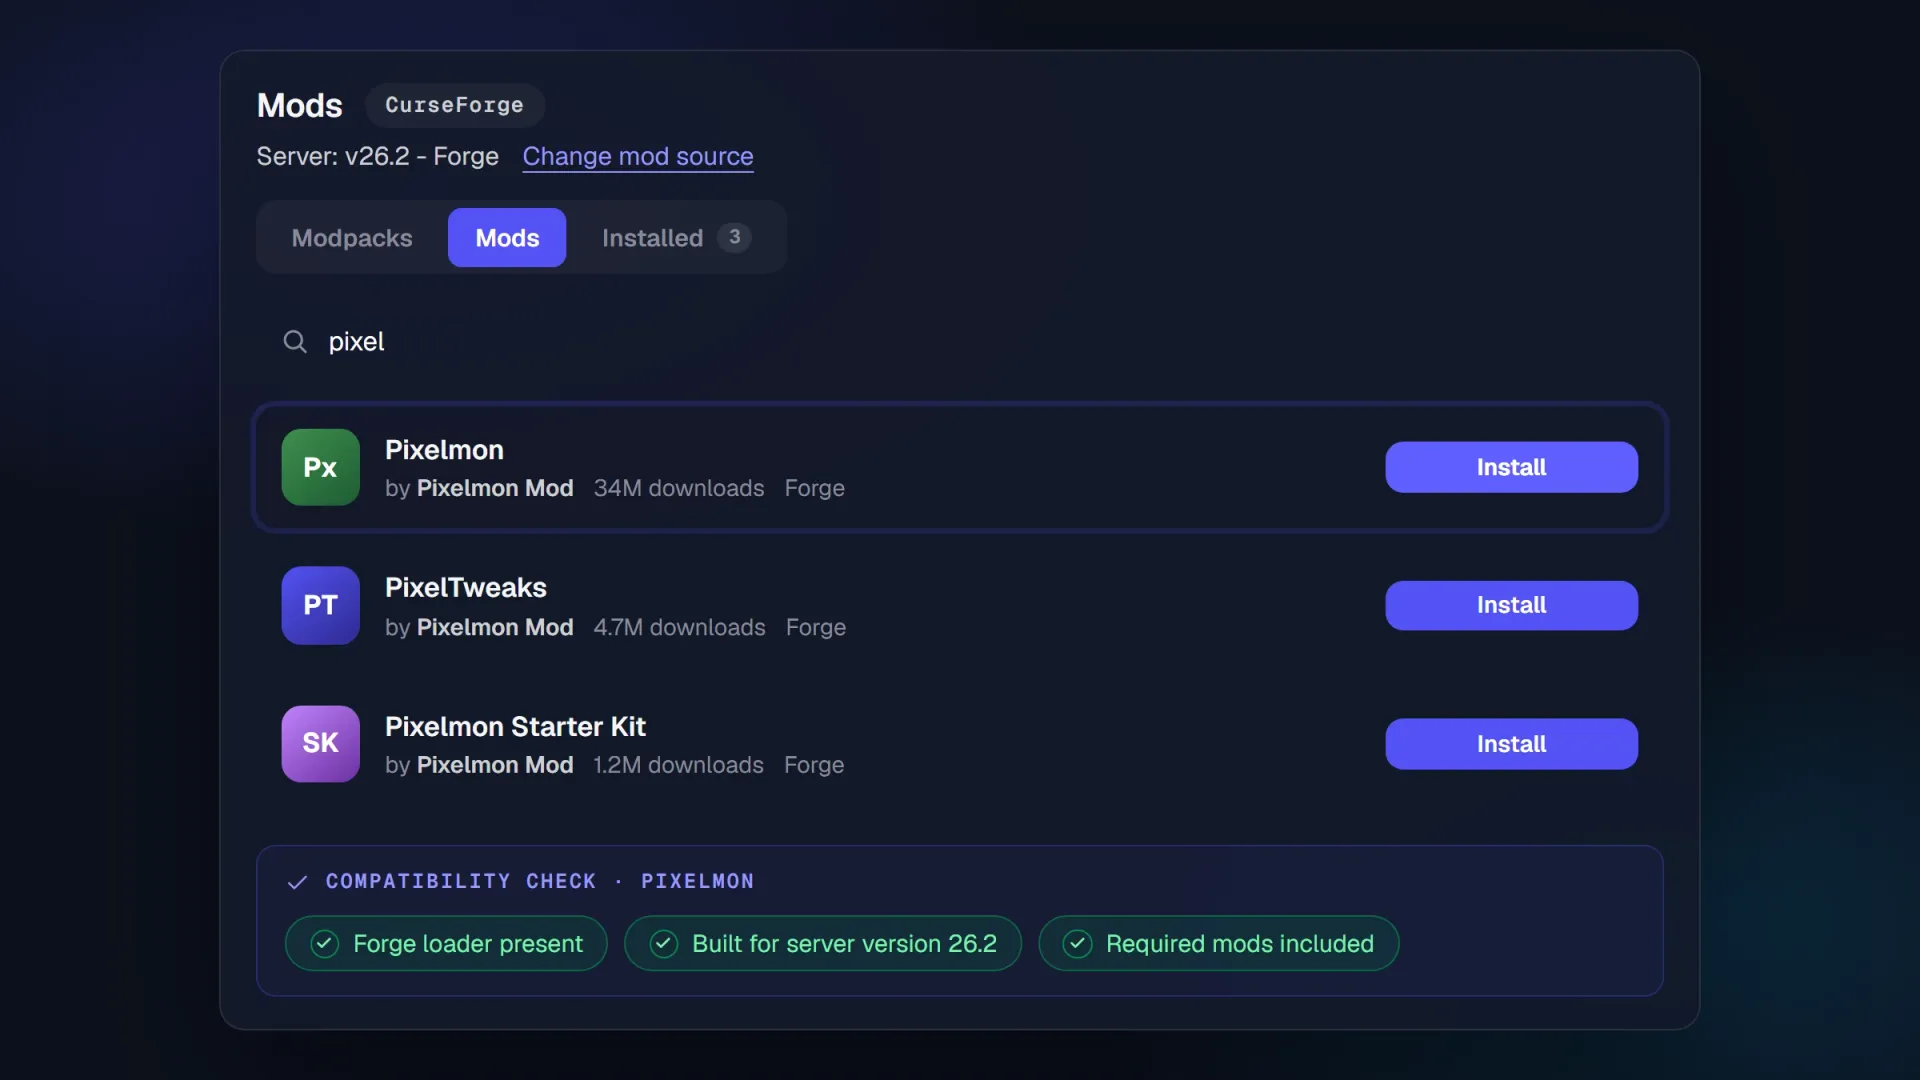Switch to the Modpacks tab
1920x1080 pixels.
(352, 238)
